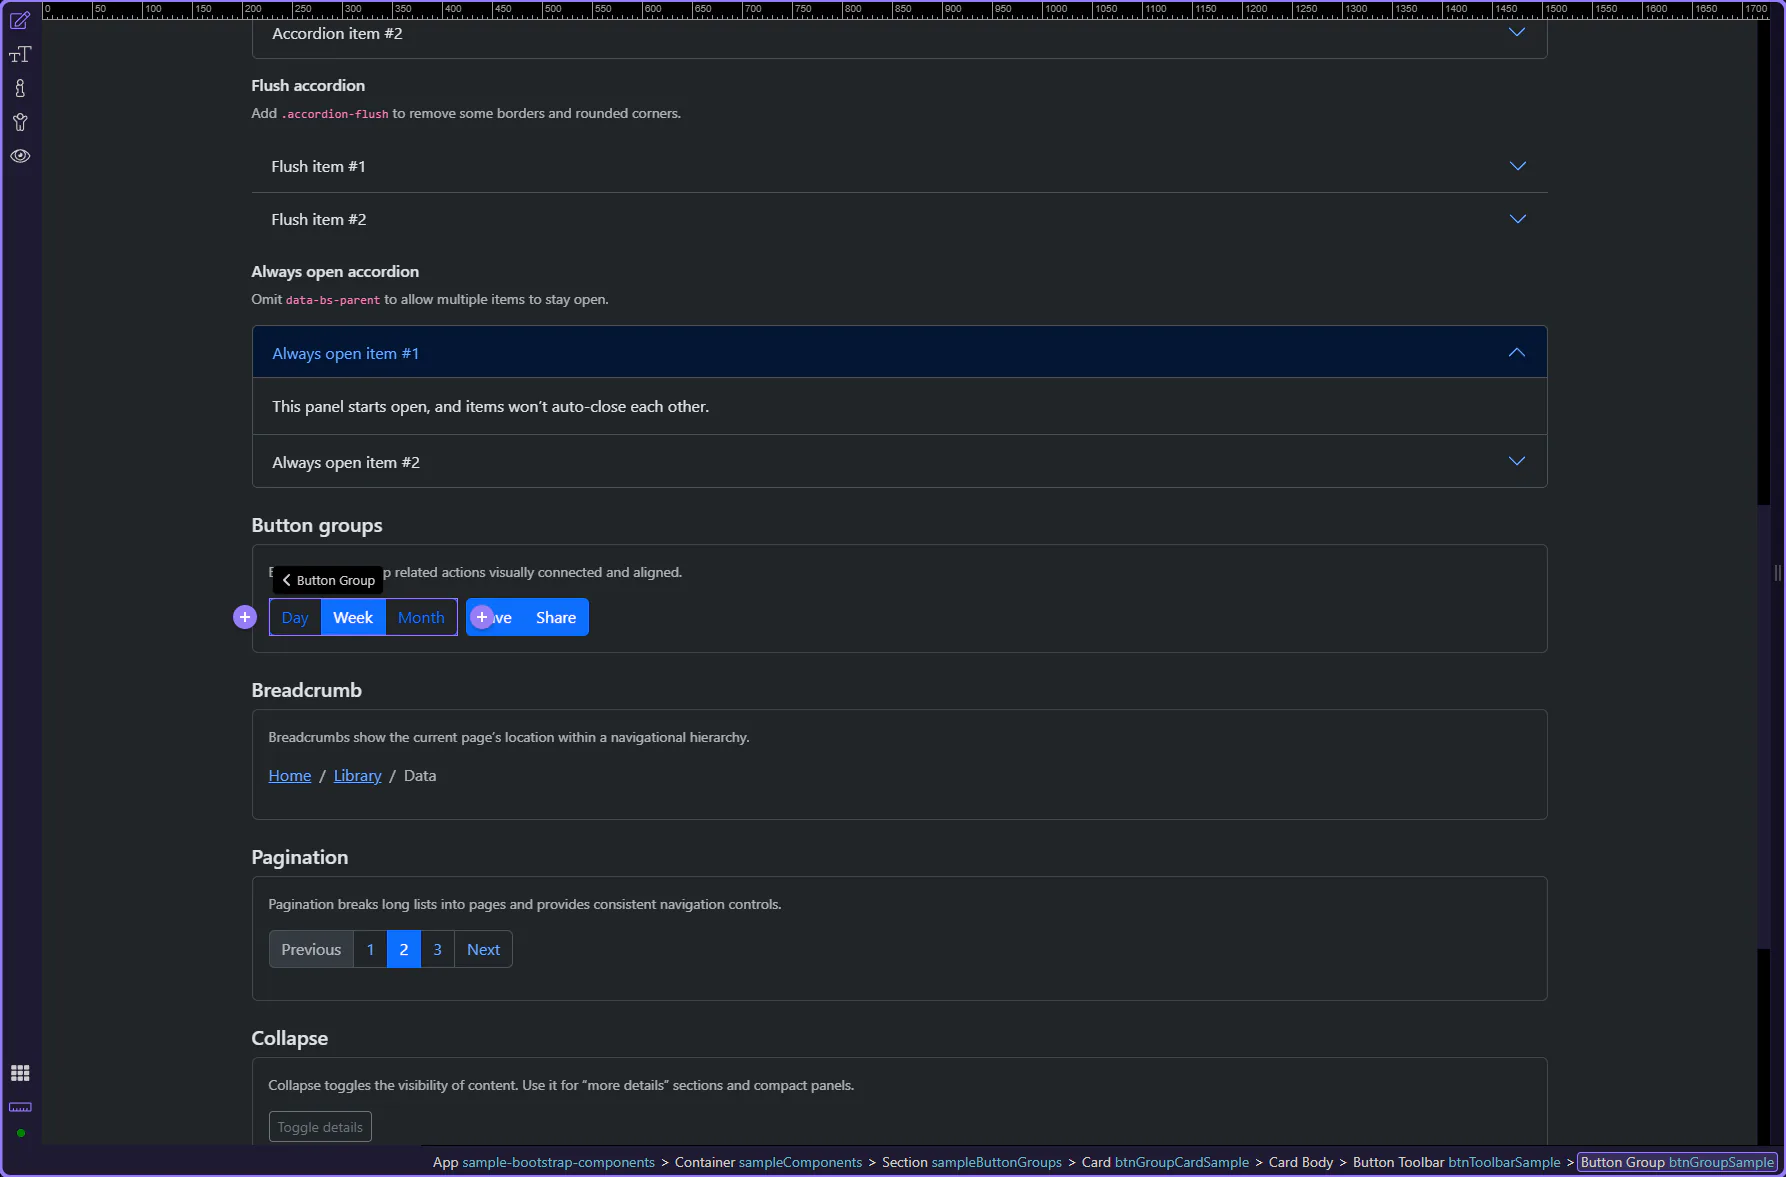Select Card btnGroupCardSample in bottom path
This screenshot has height=1177, width=1786.
(x=1165, y=1162)
